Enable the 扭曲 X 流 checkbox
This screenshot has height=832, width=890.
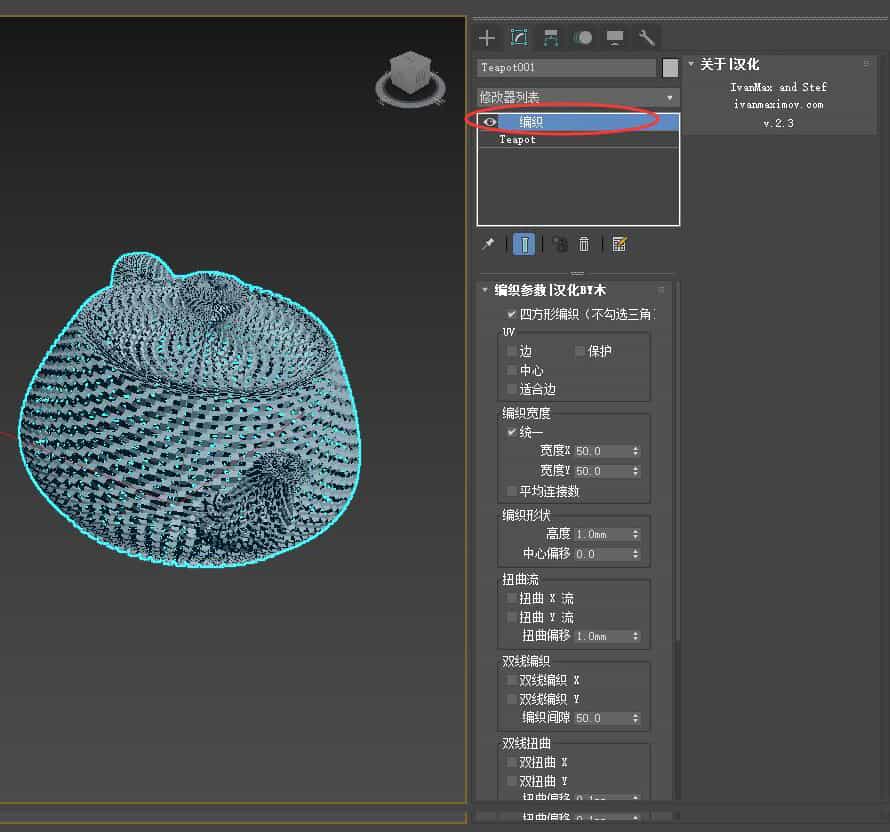pyautogui.click(x=512, y=598)
